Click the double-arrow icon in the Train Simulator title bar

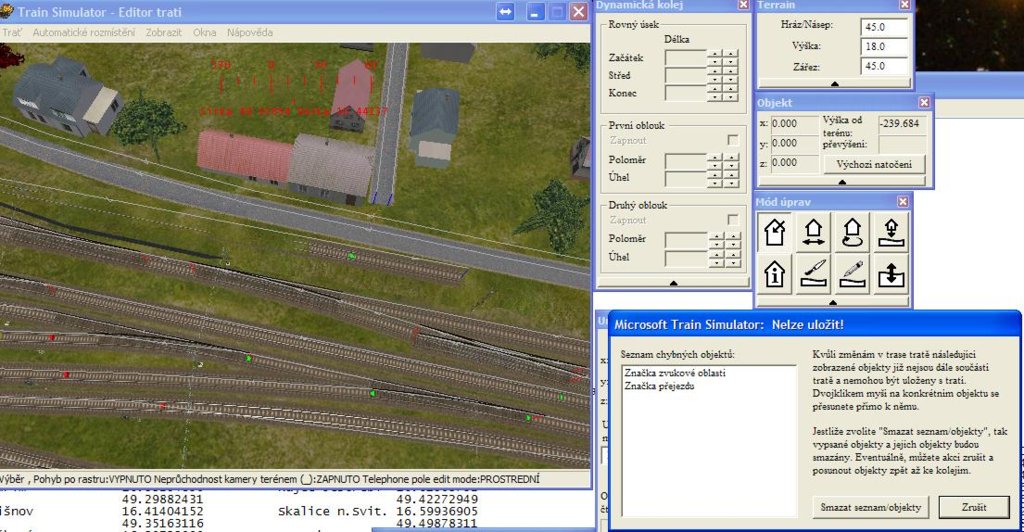(505, 12)
